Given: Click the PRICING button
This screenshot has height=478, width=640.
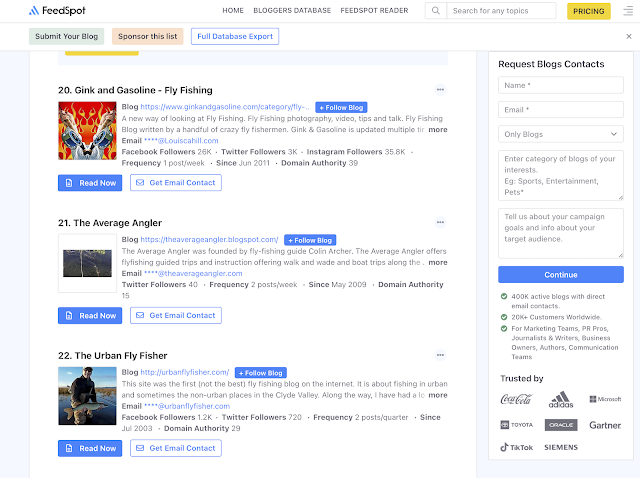Looking at the screenshot, I should click(589, 11).
